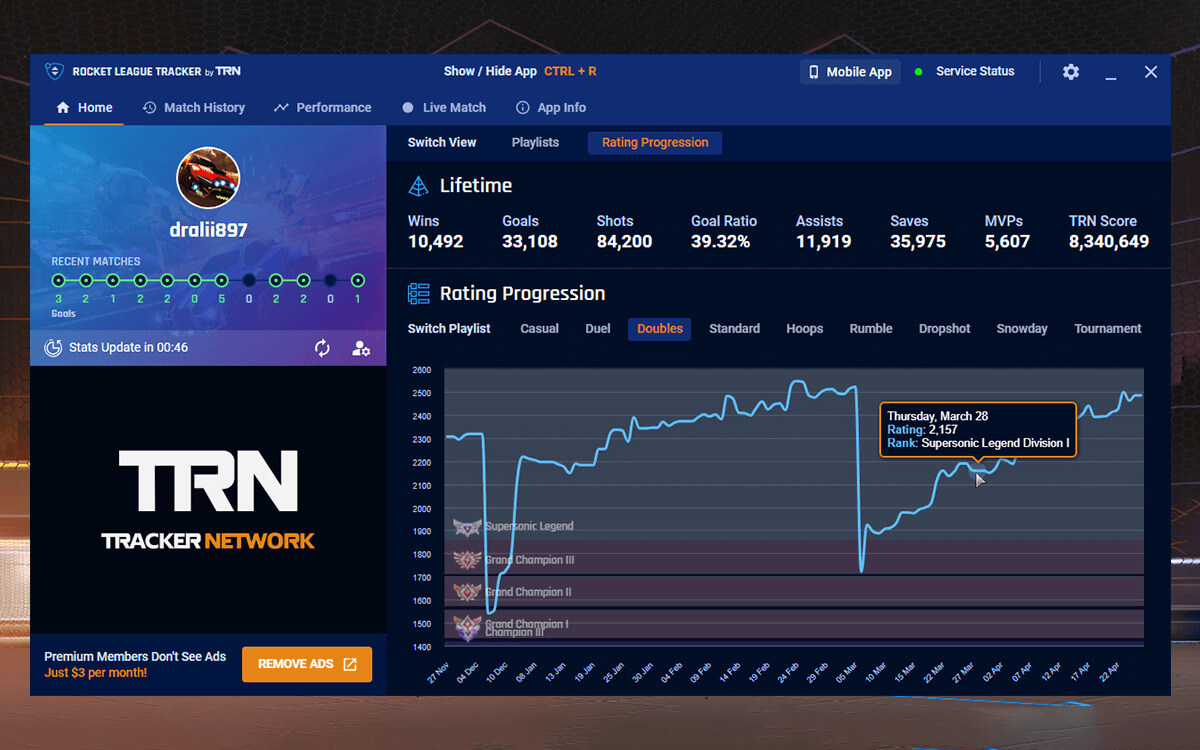Click the Wins value 10,492
The width and height of the screenshot is (1200, 750).
[x=436, y=241]
